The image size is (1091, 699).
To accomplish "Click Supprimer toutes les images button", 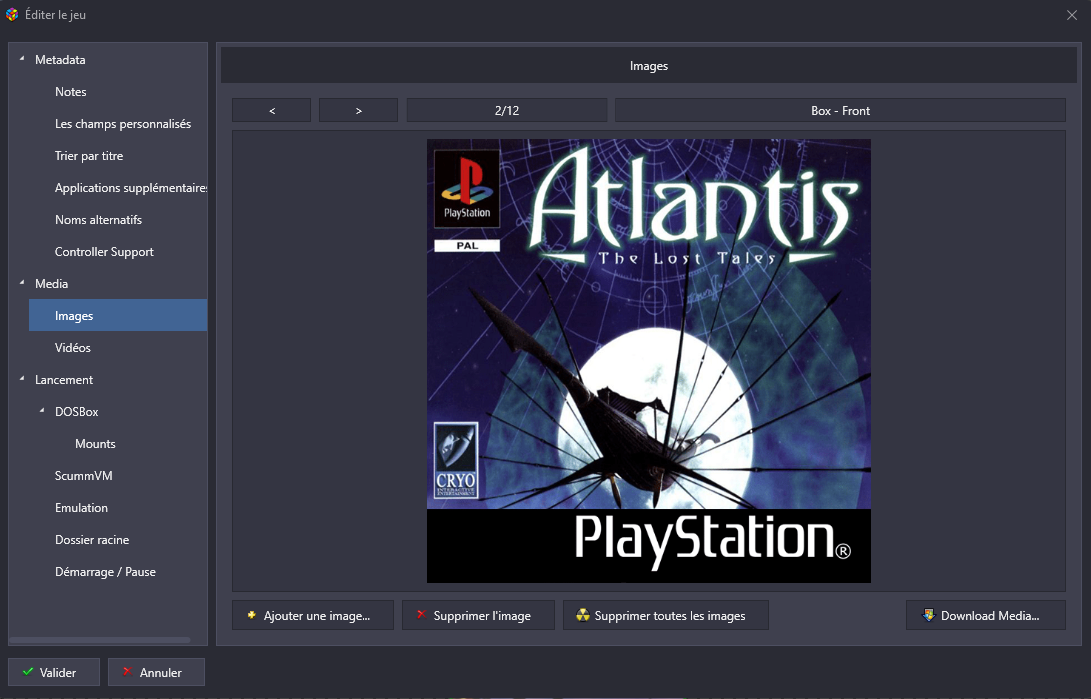I will point(666,615).
